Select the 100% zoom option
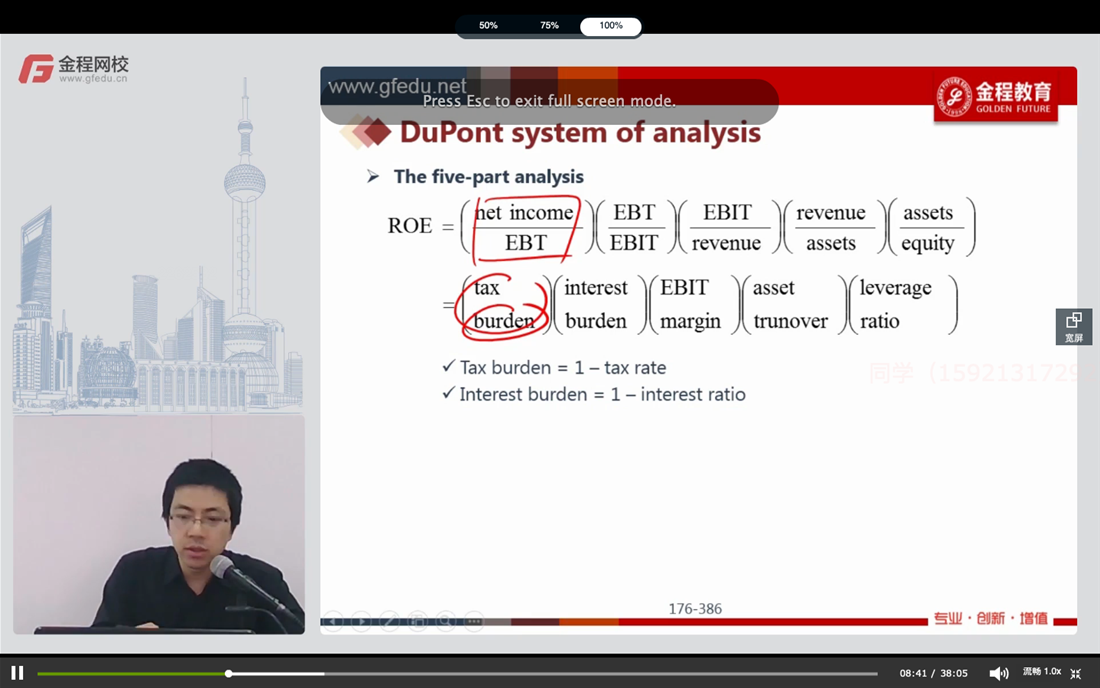Image resolution: width=1100 pixels, height=688 pixels. [x=610, y=26]
